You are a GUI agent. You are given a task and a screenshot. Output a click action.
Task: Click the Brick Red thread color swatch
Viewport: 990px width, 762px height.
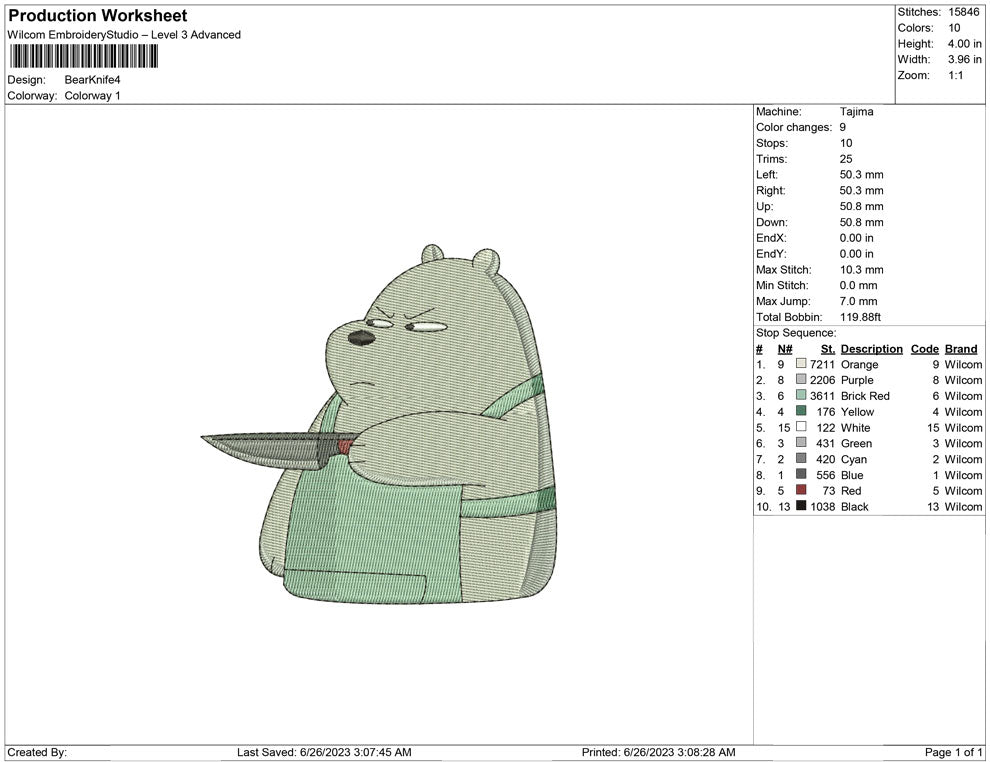(x=801, y=395)
